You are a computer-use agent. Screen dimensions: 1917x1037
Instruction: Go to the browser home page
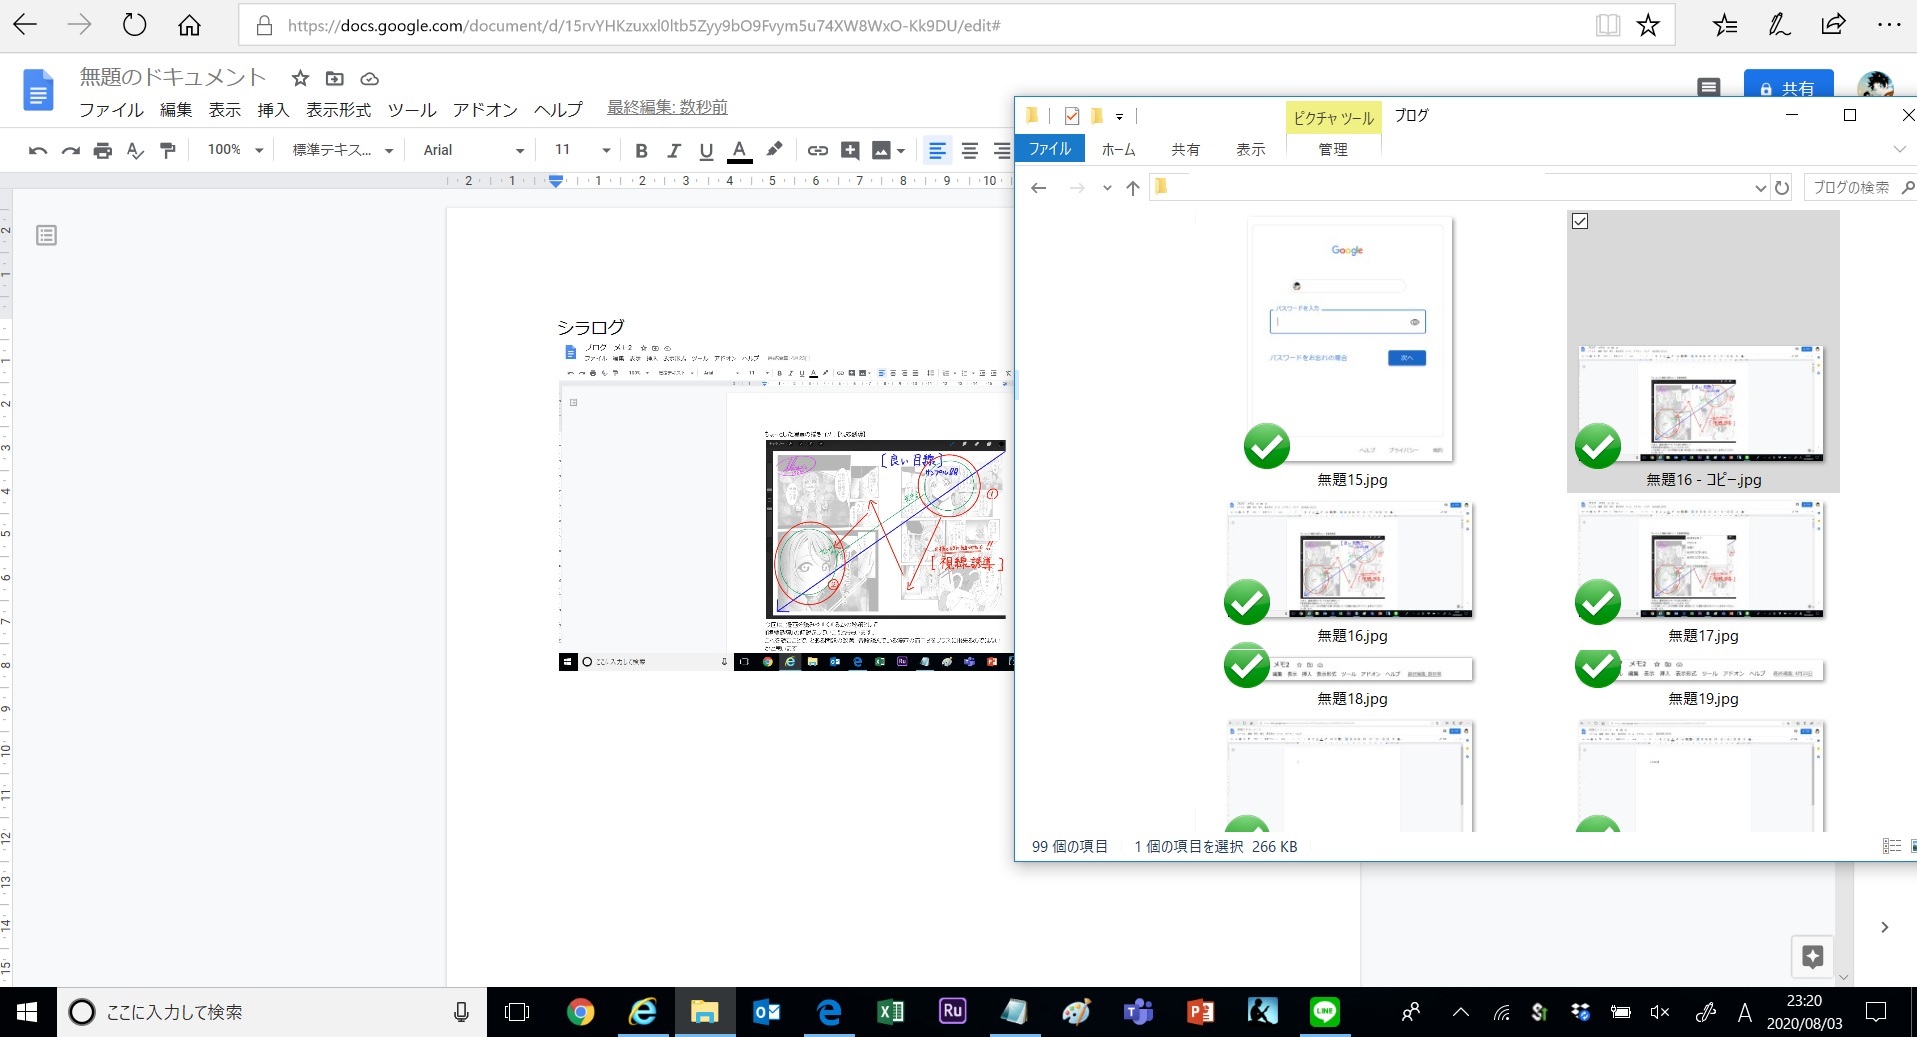[x=189, y=25]
